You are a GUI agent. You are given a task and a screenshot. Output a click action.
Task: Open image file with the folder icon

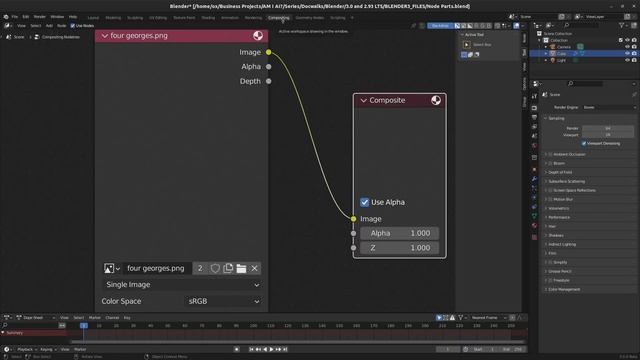coord(241,268)
